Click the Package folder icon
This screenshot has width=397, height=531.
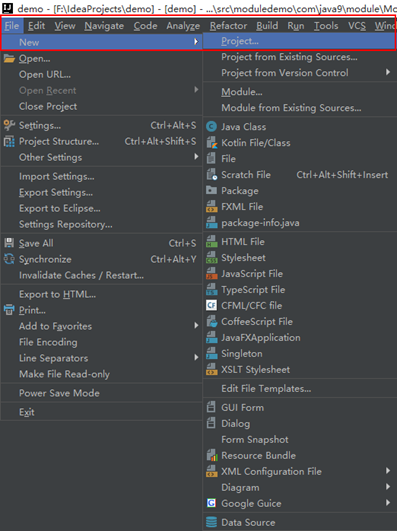tap(211, 190)
